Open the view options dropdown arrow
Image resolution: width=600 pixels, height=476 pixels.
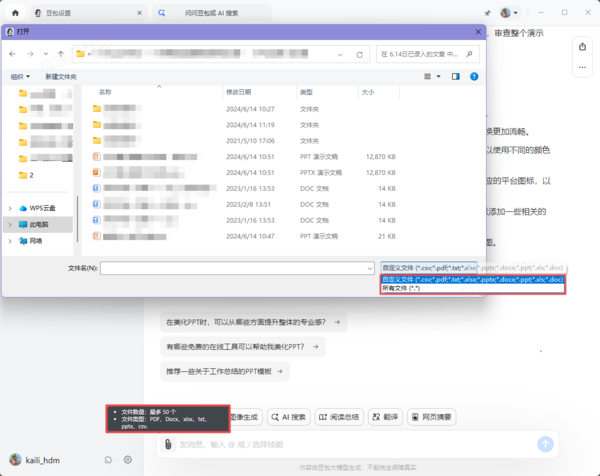439,77
